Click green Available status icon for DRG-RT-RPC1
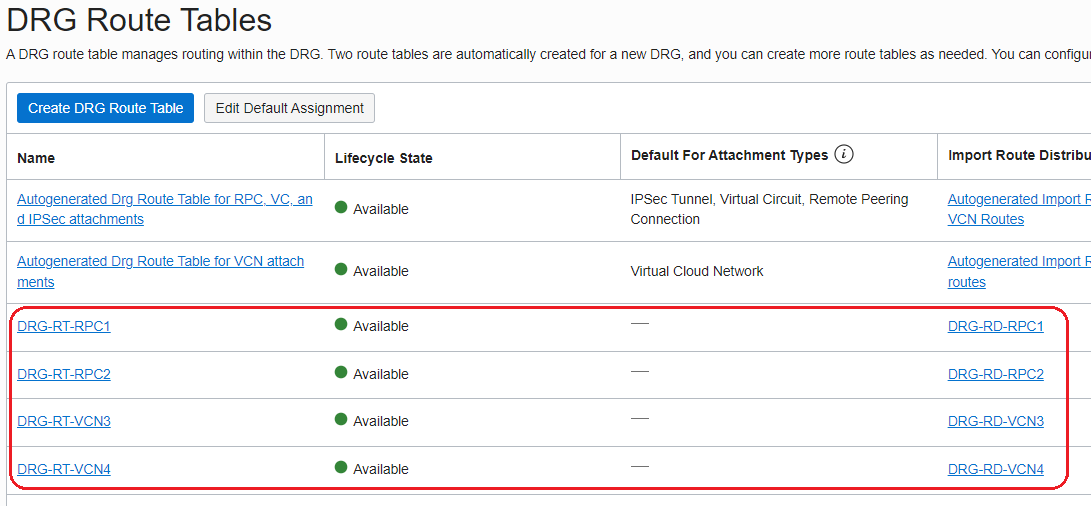This screenshot has height=506, width=1091. coord(341,325)
